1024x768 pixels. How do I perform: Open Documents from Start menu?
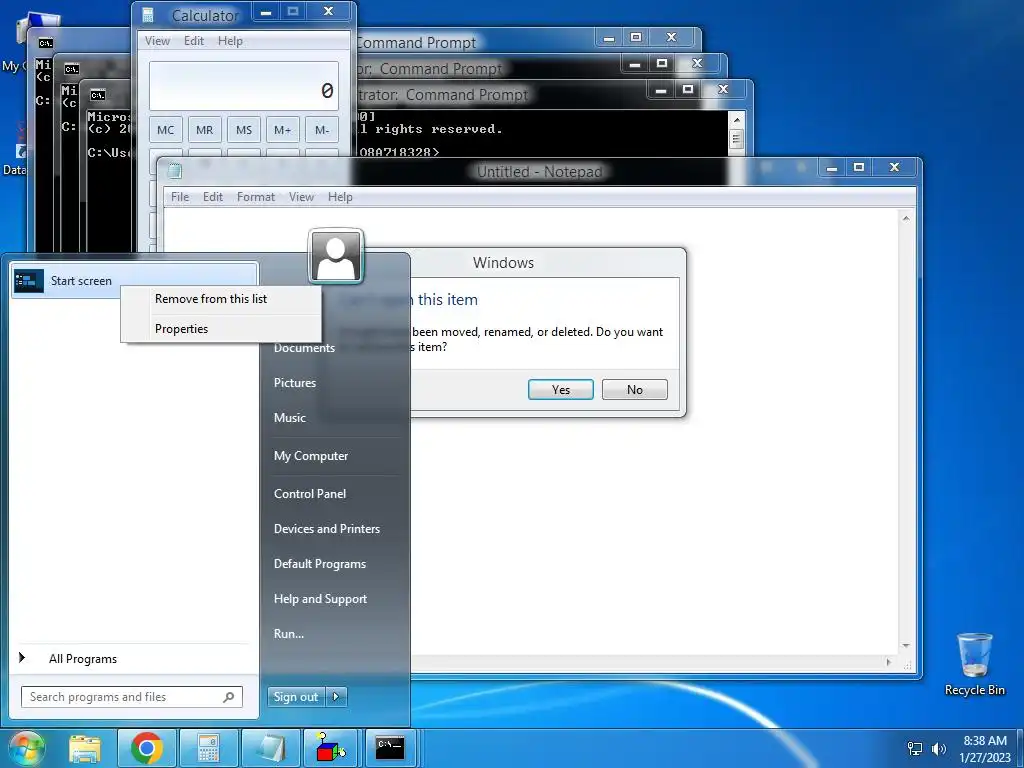304,348
